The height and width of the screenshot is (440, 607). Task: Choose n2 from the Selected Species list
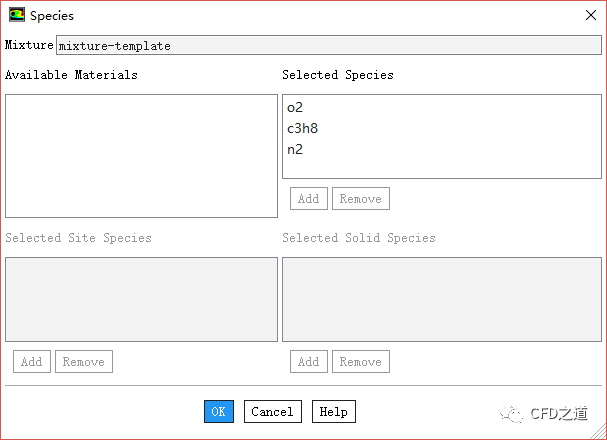point(295,150)
